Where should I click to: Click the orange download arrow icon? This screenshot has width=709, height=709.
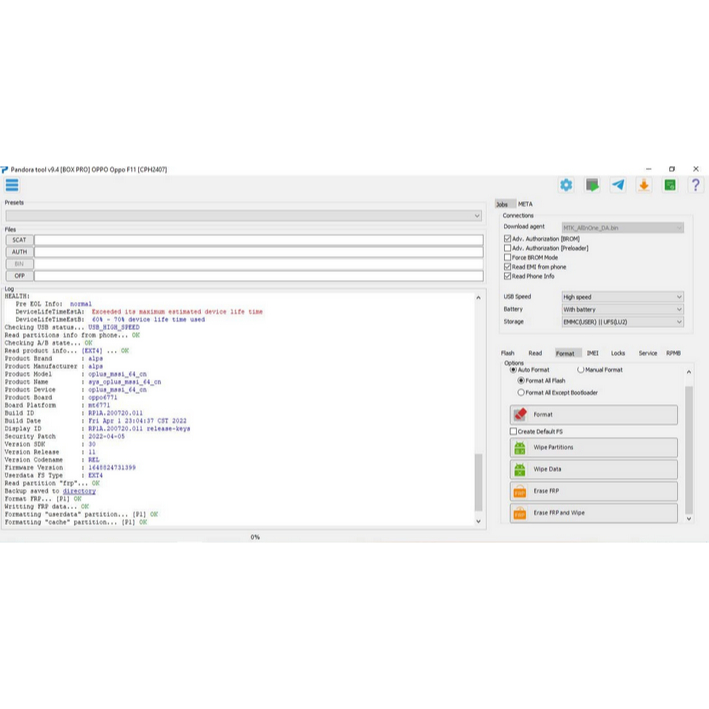[x=644, y=185]
